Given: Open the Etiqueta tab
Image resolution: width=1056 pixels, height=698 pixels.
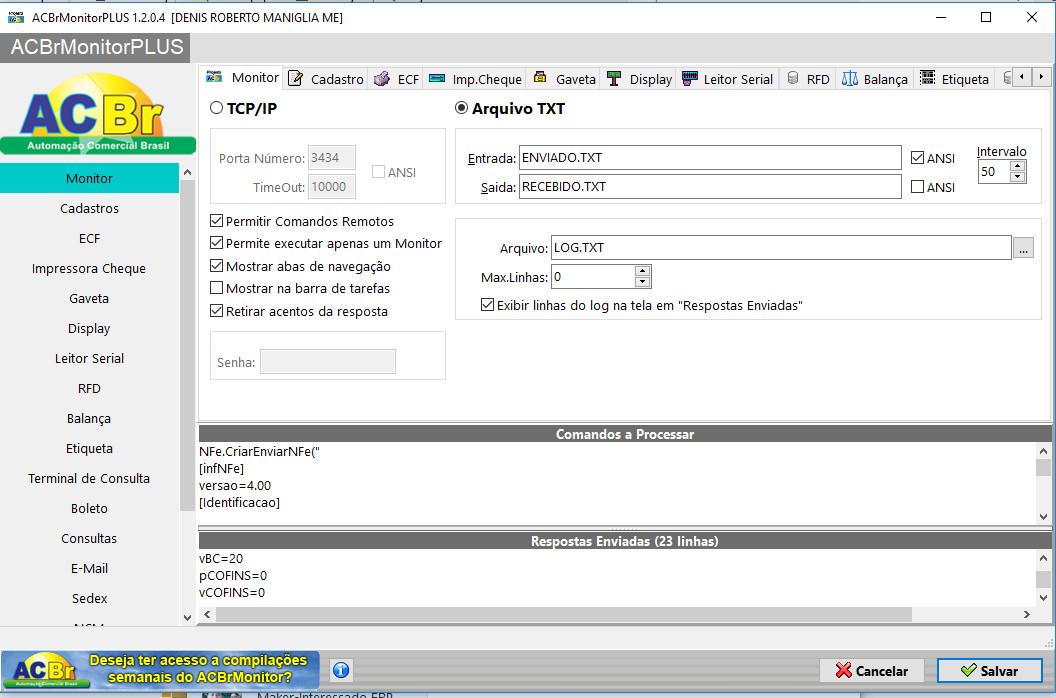Looking at the screenshot, I should pyautogui.click(x=954, y=79).
